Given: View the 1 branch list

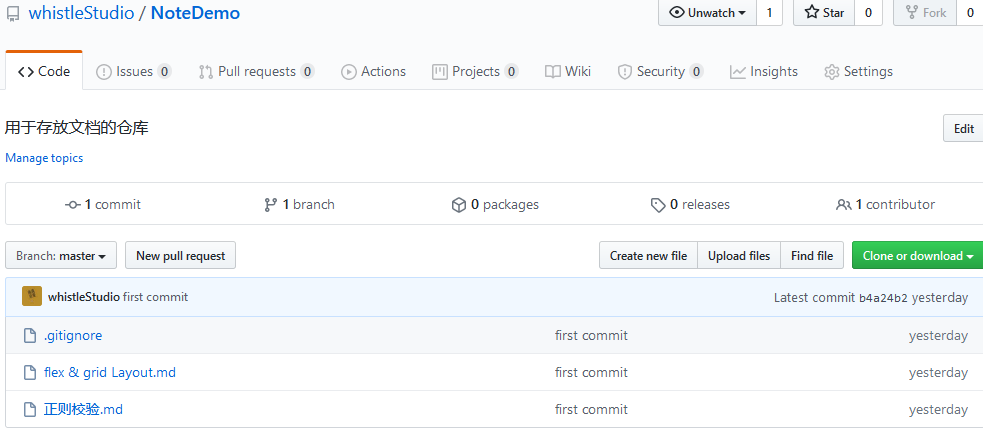Looking at the screenshot, I should 299,205.
